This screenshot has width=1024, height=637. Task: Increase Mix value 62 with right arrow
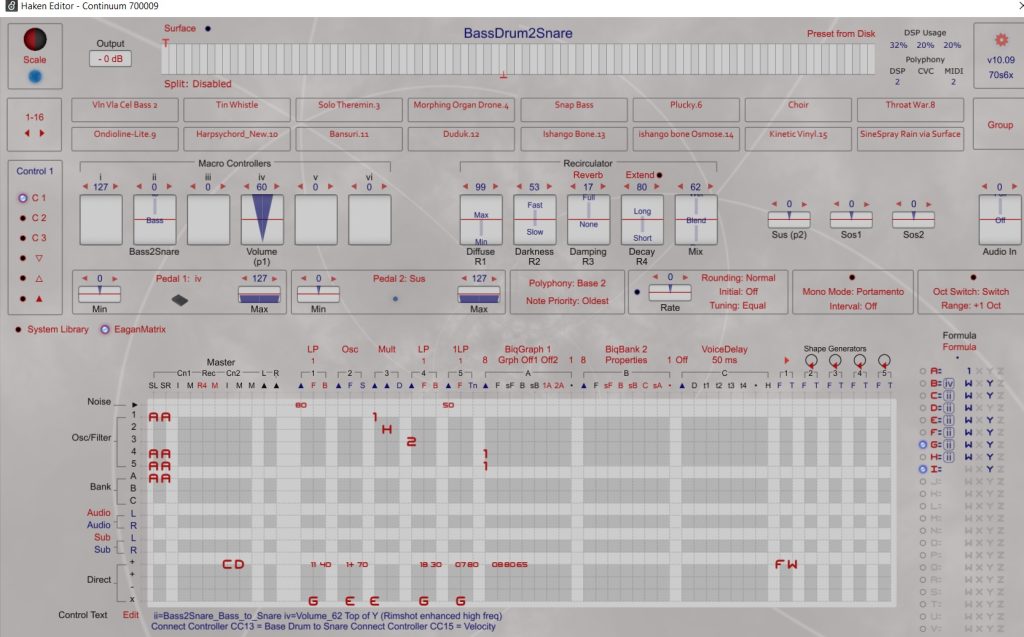[x=711, y=187]
